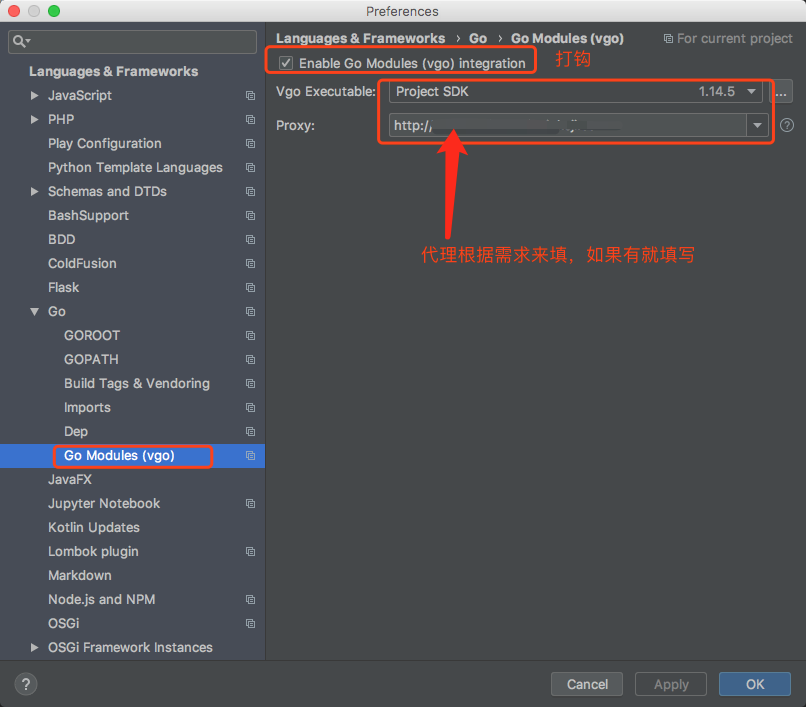The width and height of the screenshot is (806, 707).
Task: Select the Markdown settings entry
Action: [x=80, y=575]
